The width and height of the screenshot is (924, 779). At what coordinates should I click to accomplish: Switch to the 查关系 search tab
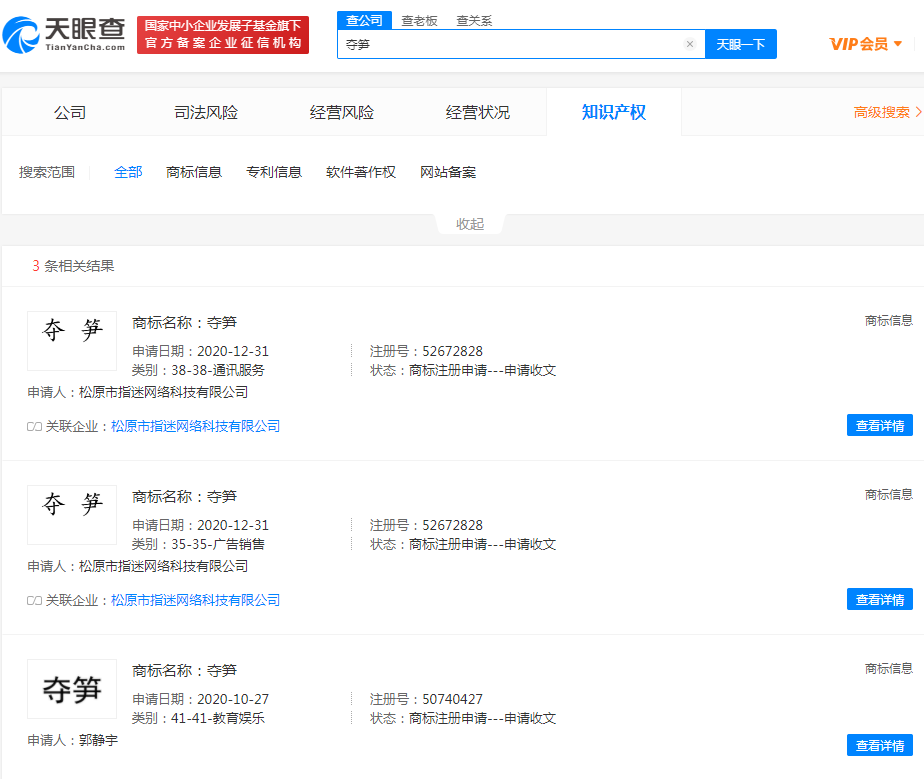[x=474, y=20]
